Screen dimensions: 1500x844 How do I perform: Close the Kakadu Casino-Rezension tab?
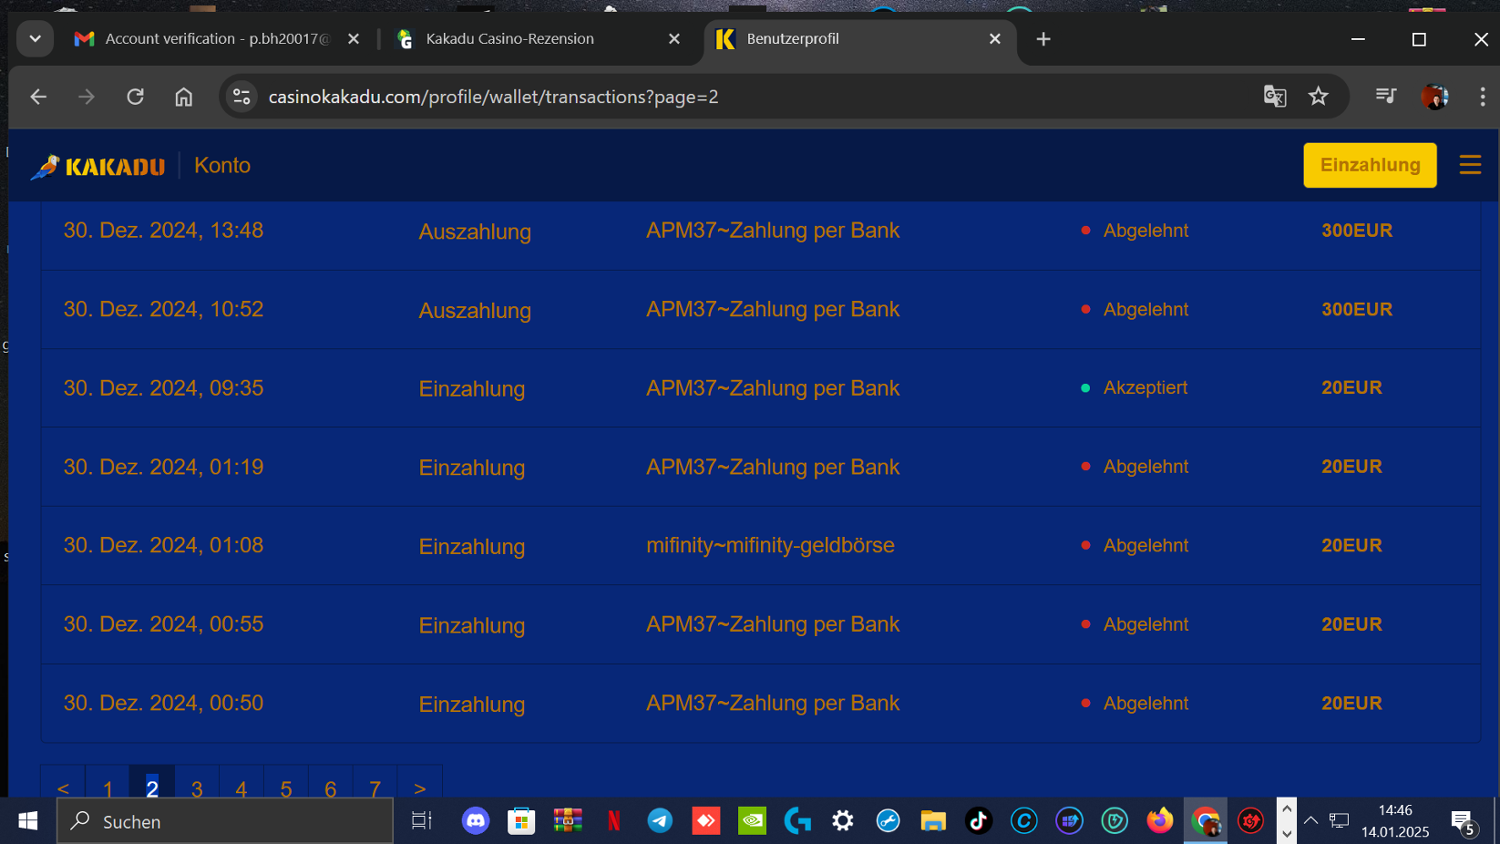coord(674,39)
